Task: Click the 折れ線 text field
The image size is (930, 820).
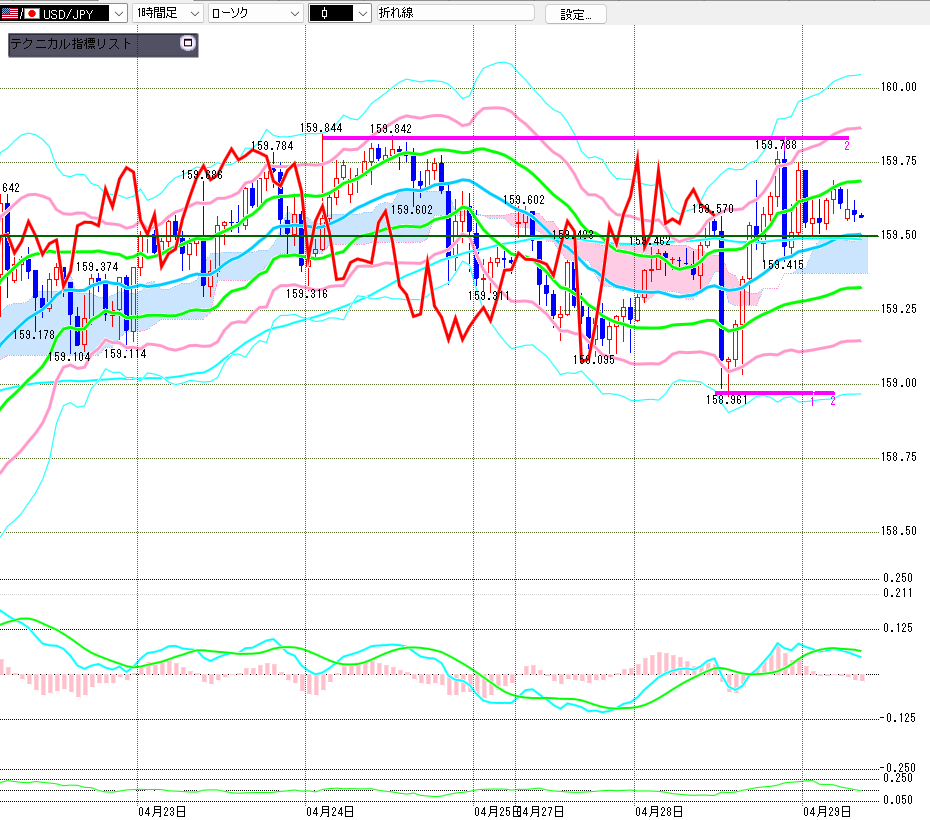Action: tap(454, 13)
